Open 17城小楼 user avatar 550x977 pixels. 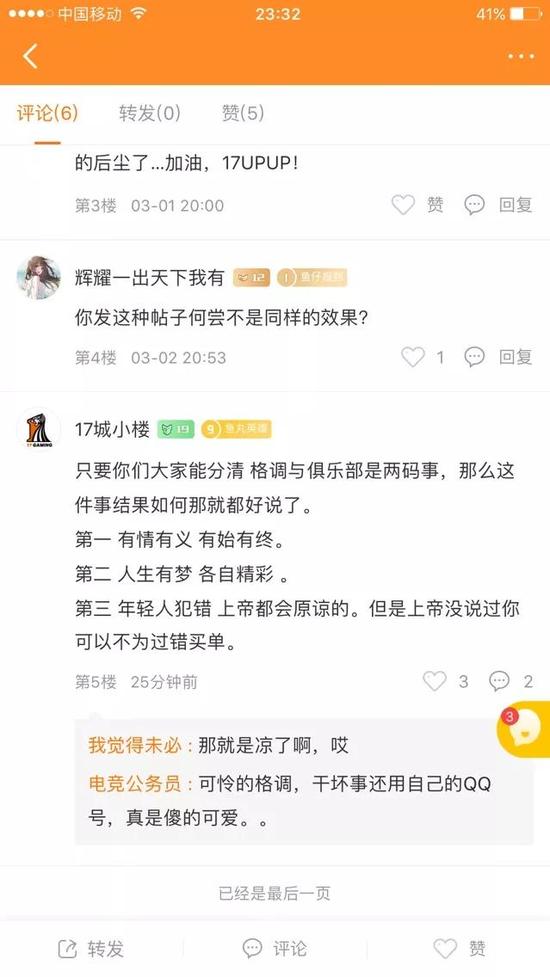pyautogui.click(x=39, y=430)
